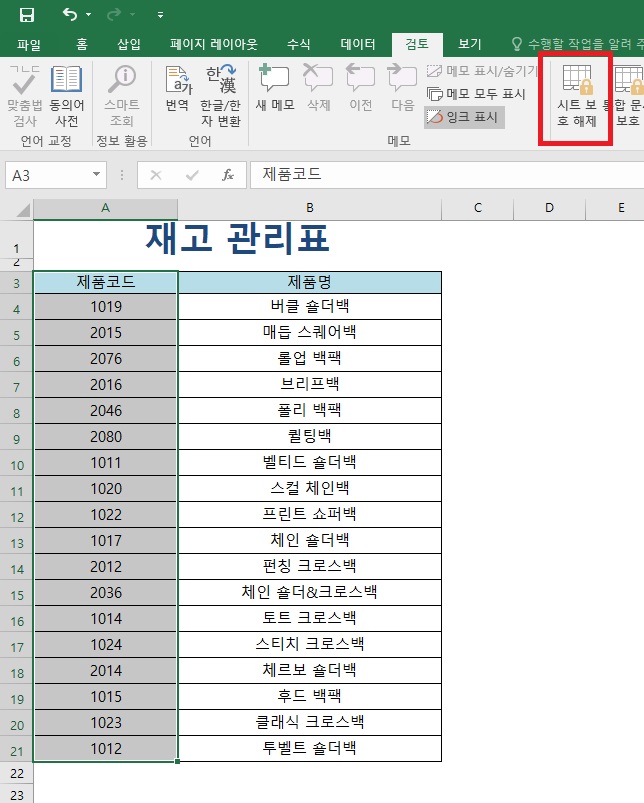644x803 pixels.
Task: Run 맞춤법 검사 spell check
Action: coord(24,95)
